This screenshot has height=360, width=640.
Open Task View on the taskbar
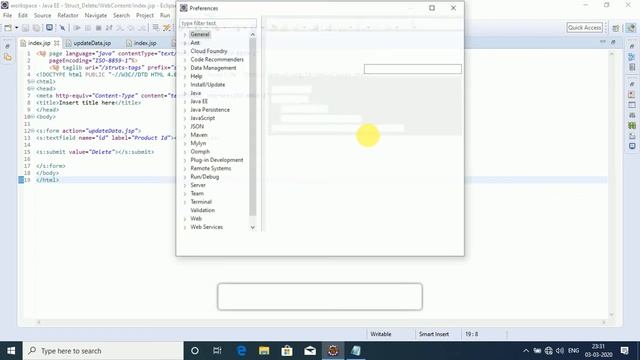coord(217,351)
